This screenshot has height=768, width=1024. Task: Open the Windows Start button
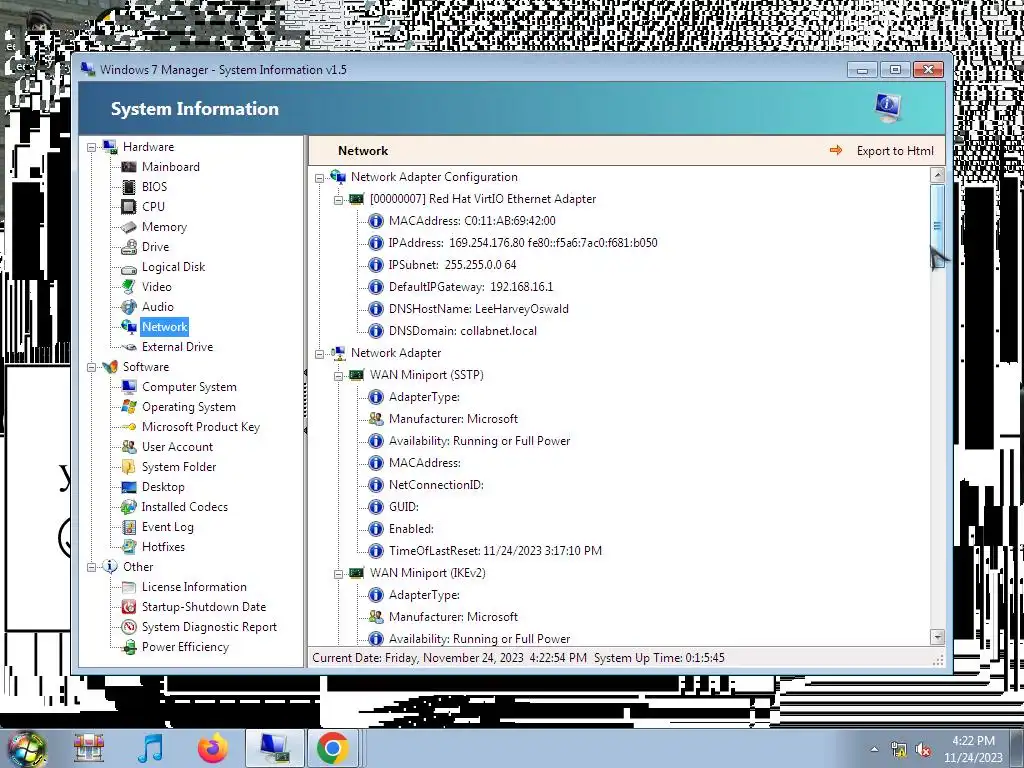(27, 748)
